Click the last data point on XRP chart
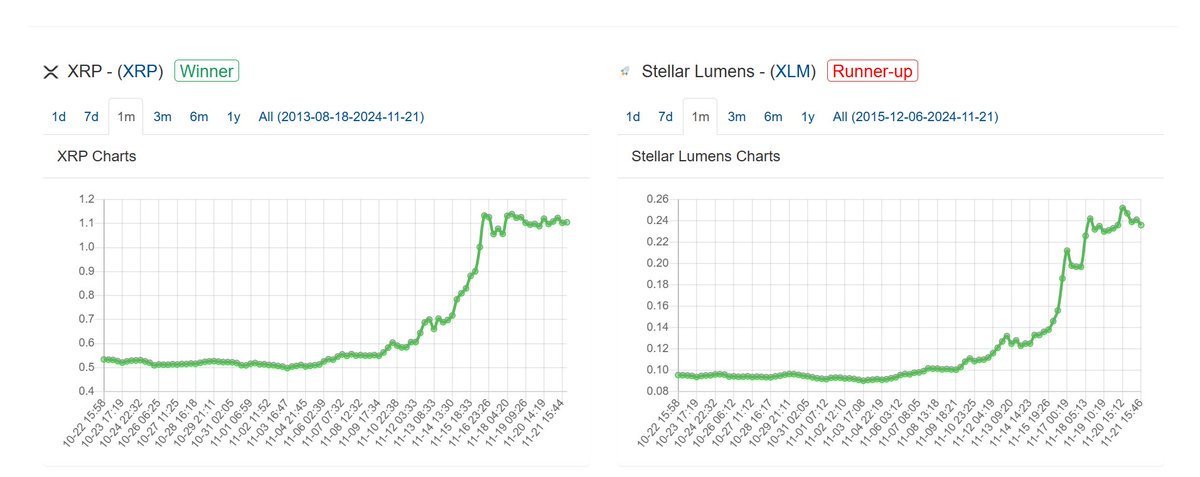Viewport: 1200px width, 477px height. pyautogui.click(x=567, y=222)
